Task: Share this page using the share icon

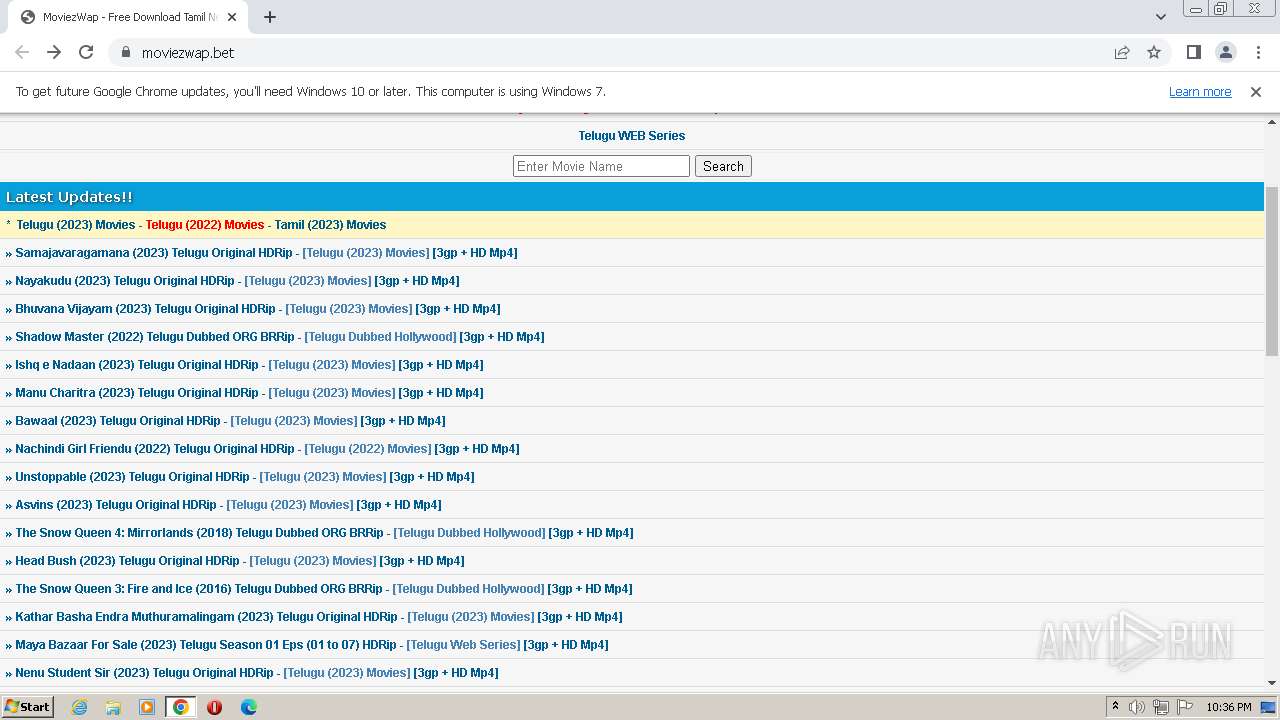Action: (x=1122, y=52)
